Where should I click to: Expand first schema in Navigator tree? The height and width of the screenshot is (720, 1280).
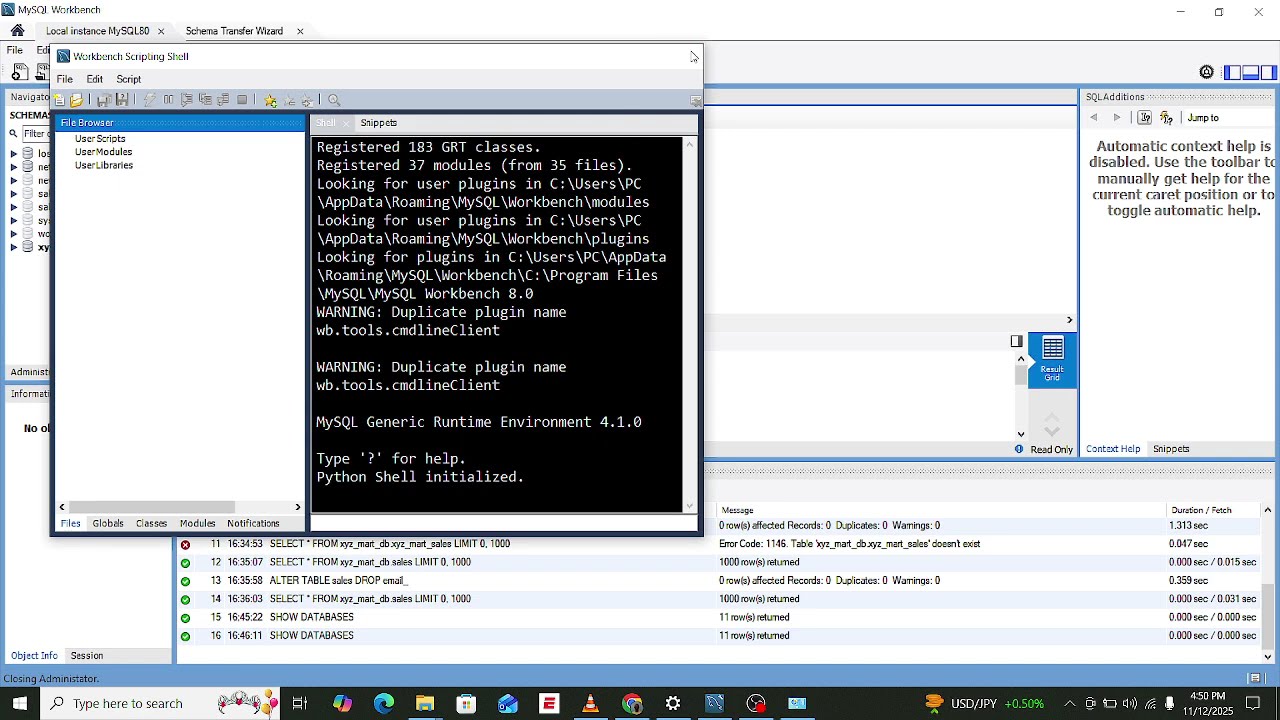pyautogui.click(x=14, y=154)
